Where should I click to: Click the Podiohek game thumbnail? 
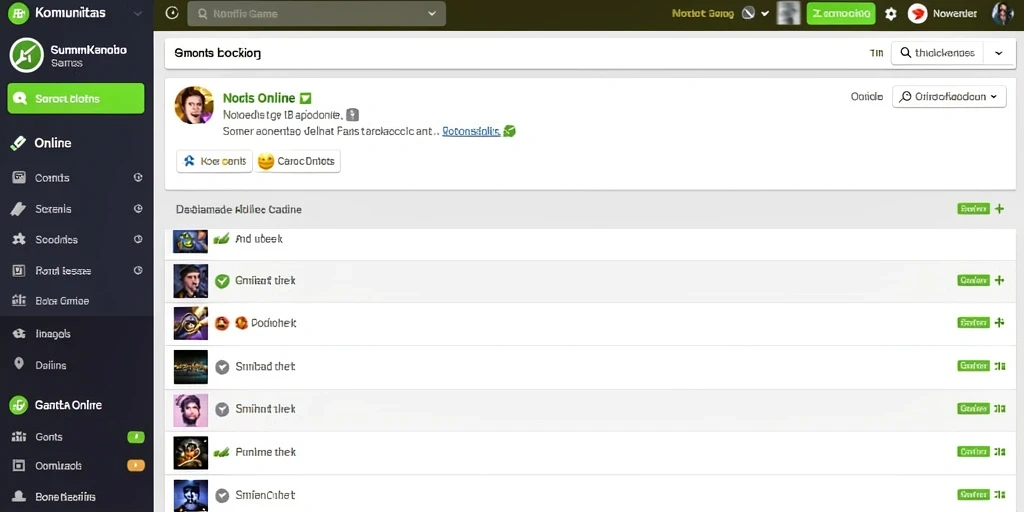click(191, 323)
